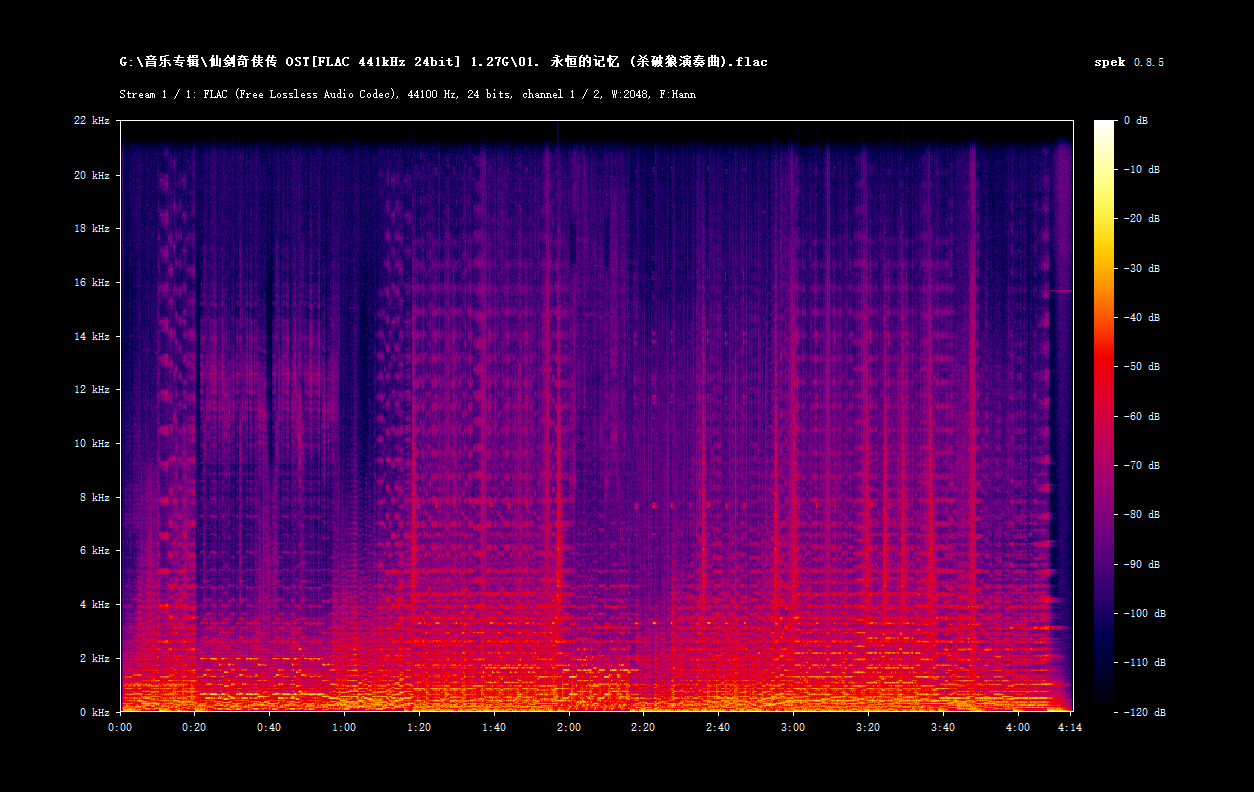Click the dB color gradient legend bar
The height and width of the screenshot is (792, 1254).
pyautogui.click(x=1104, y=416)
